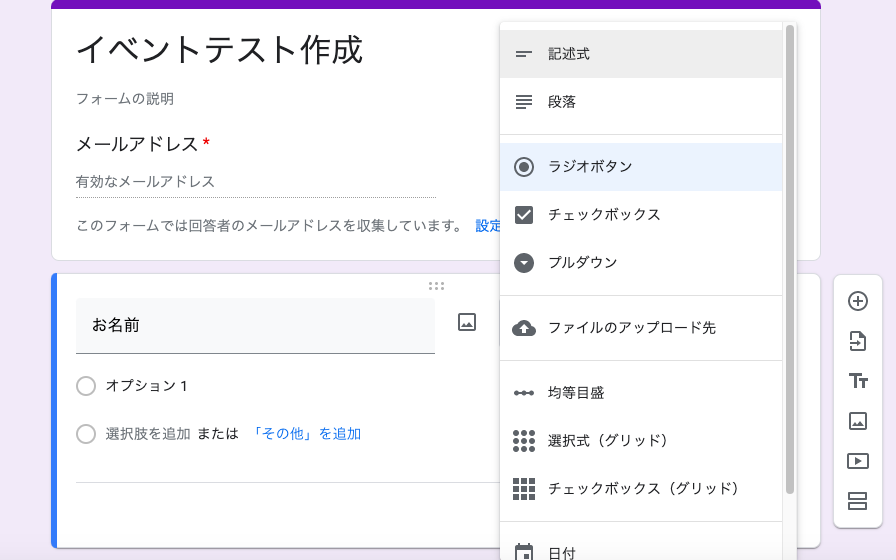Add a title and description with Tt icon
896x560 pixels.
click(x=858, y=381)
